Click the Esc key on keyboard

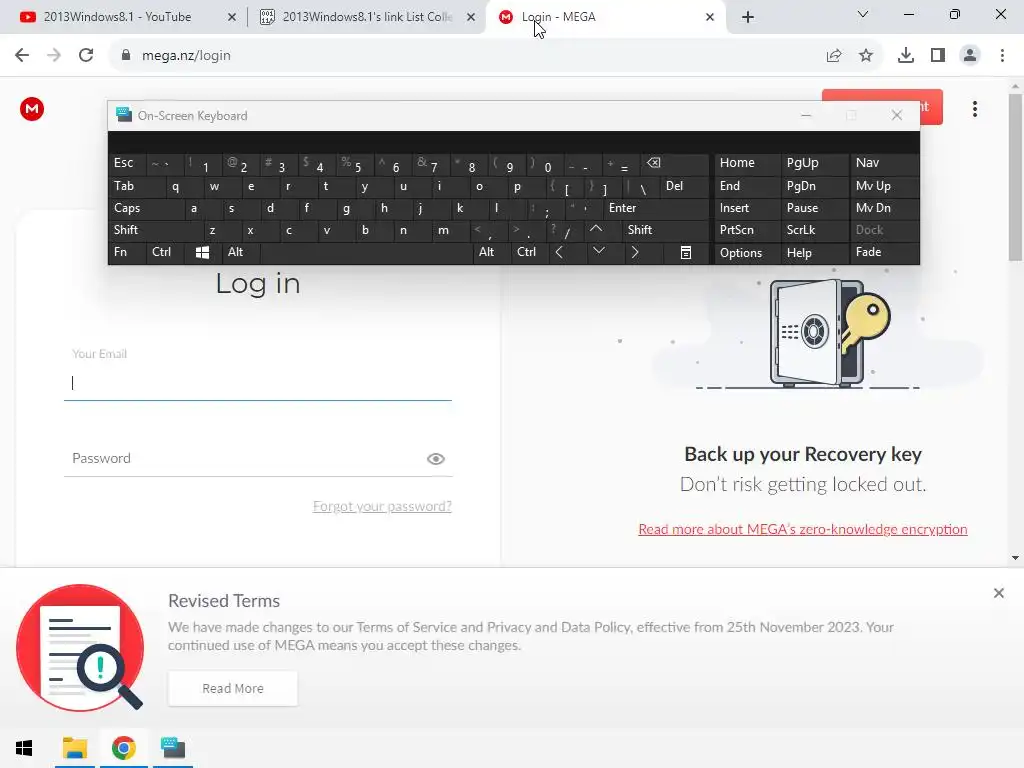[x=127, y=163]
